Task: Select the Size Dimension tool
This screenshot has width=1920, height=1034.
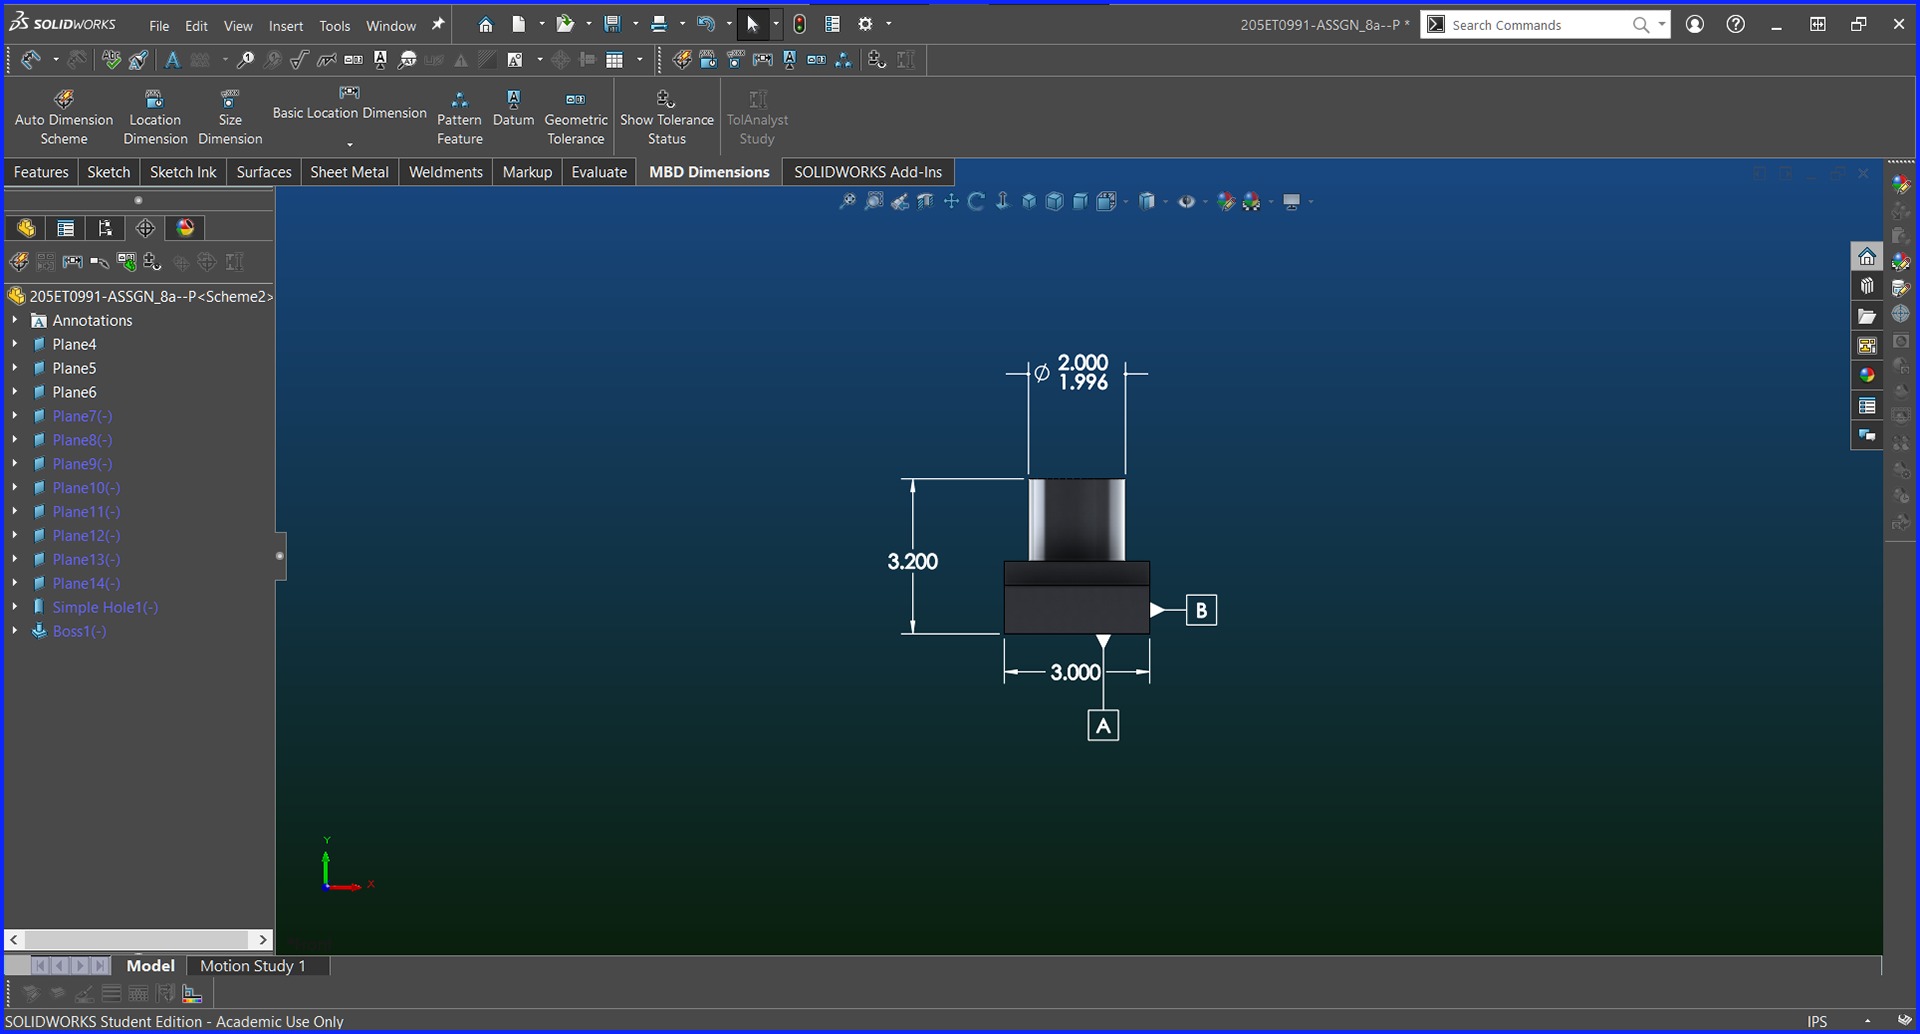Action: coord(230,117)
